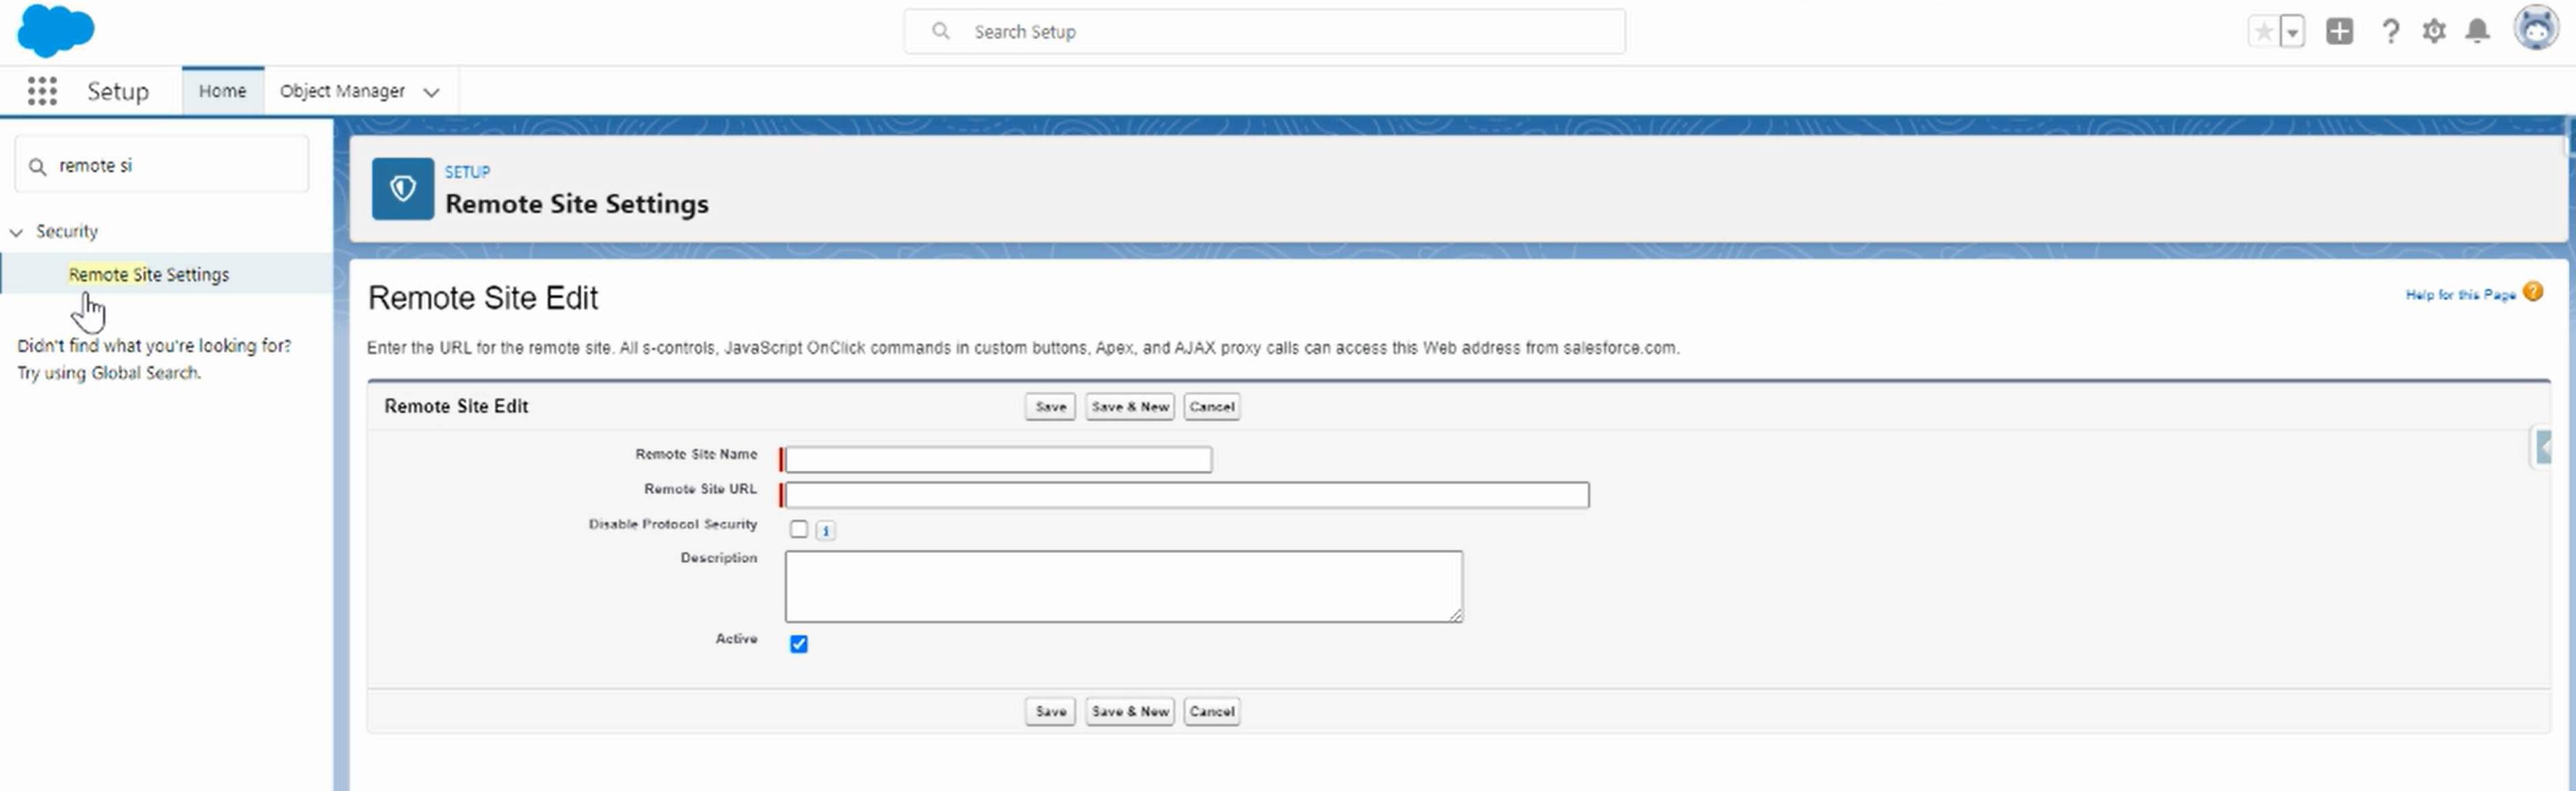Click the Favorites star icon
The image size is (2576, 791).
(x=2263, y=32)
